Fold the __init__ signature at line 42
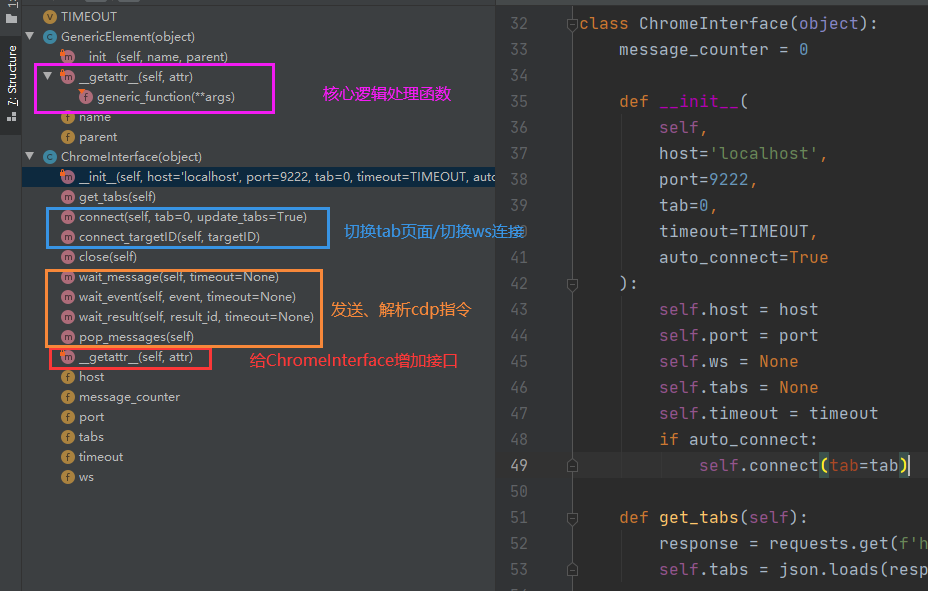Screen dimensions: 928x591 click(572, 285)
